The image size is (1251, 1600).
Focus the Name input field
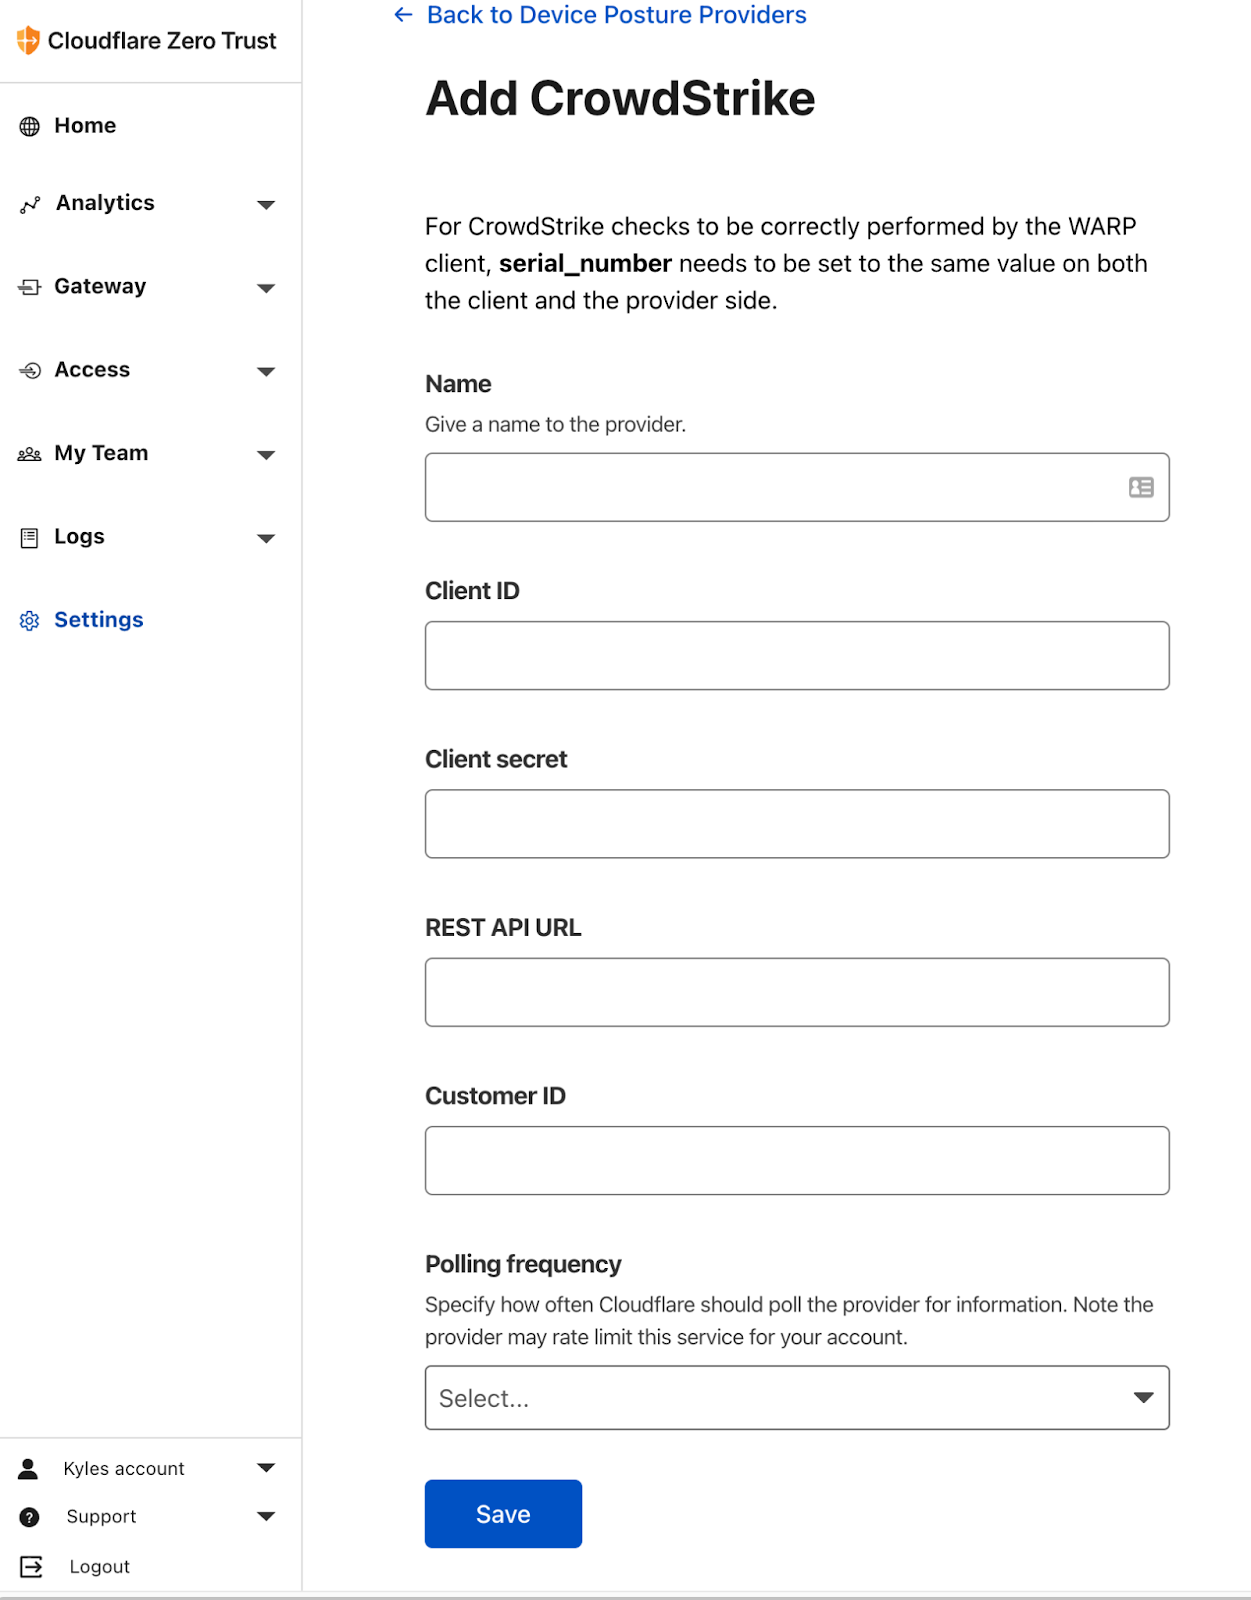[797, 487]
